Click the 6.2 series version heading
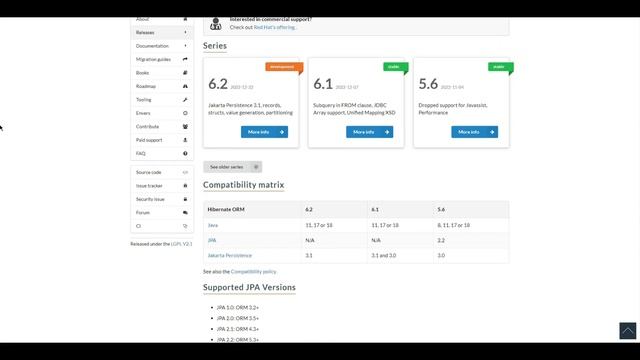The width and height of the screenshot is (640, 360). (218, 84)
